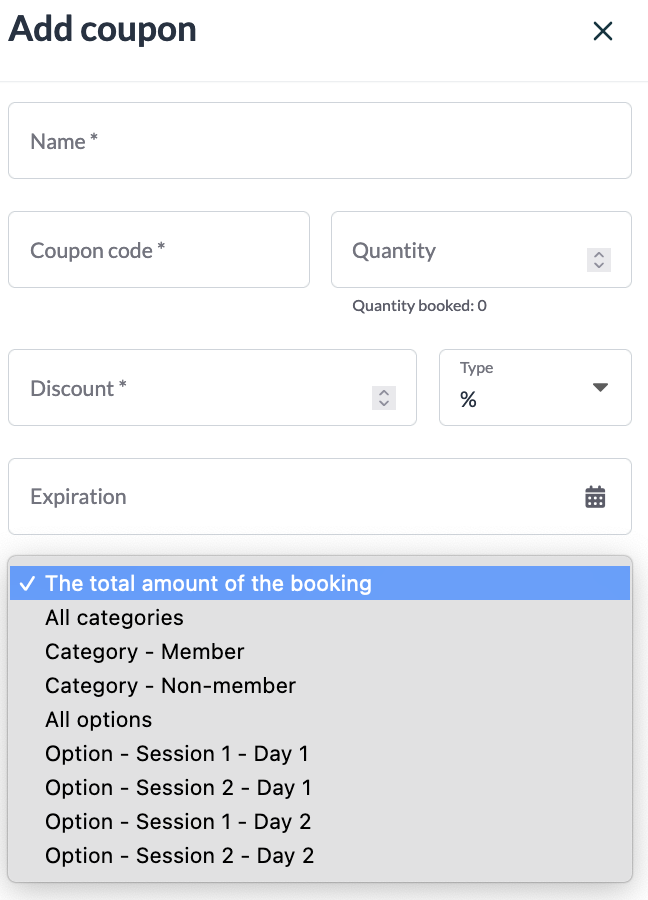Click the Discount spinner arrows
The height and width of the screenshot is (900, 648).
click(x=384, y=398)
